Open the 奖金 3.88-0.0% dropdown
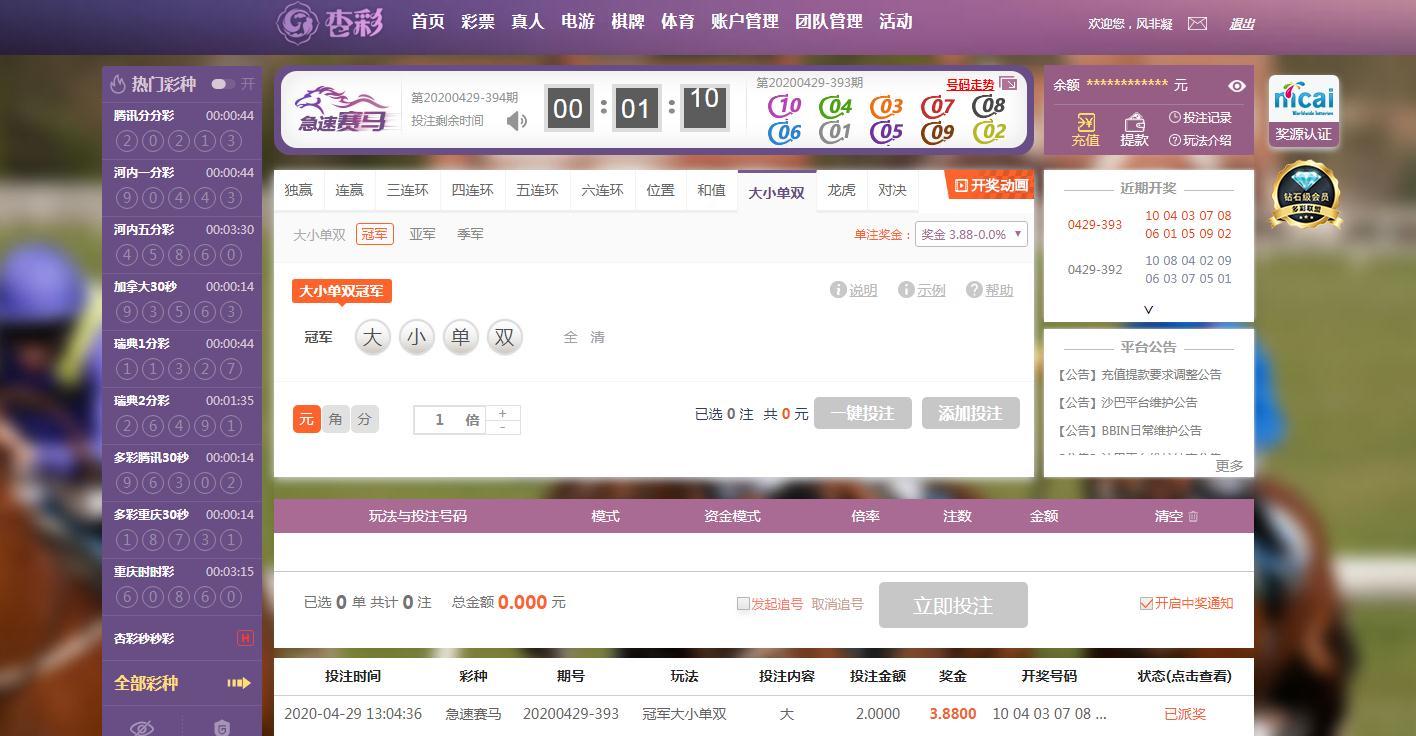Image resolution: width=1416 pixels, height=736 pixels. pyautogui.click(x=972, y=234)
